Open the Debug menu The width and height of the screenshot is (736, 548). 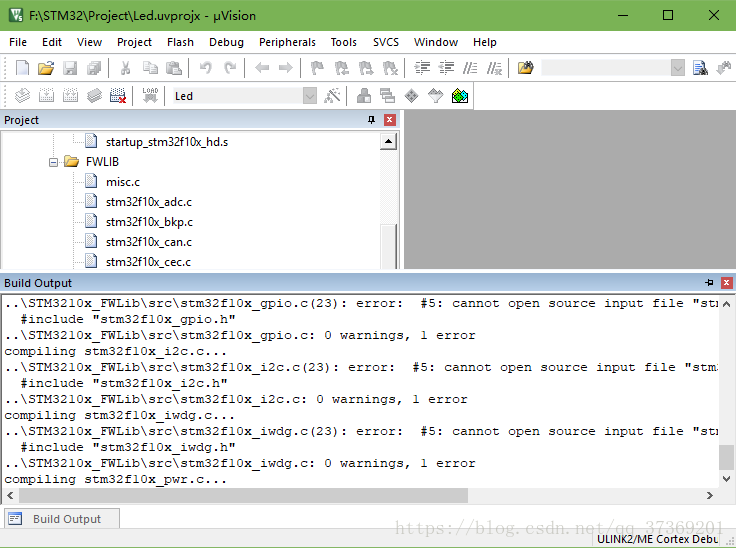pyautogui.click(x=226, y=42)
